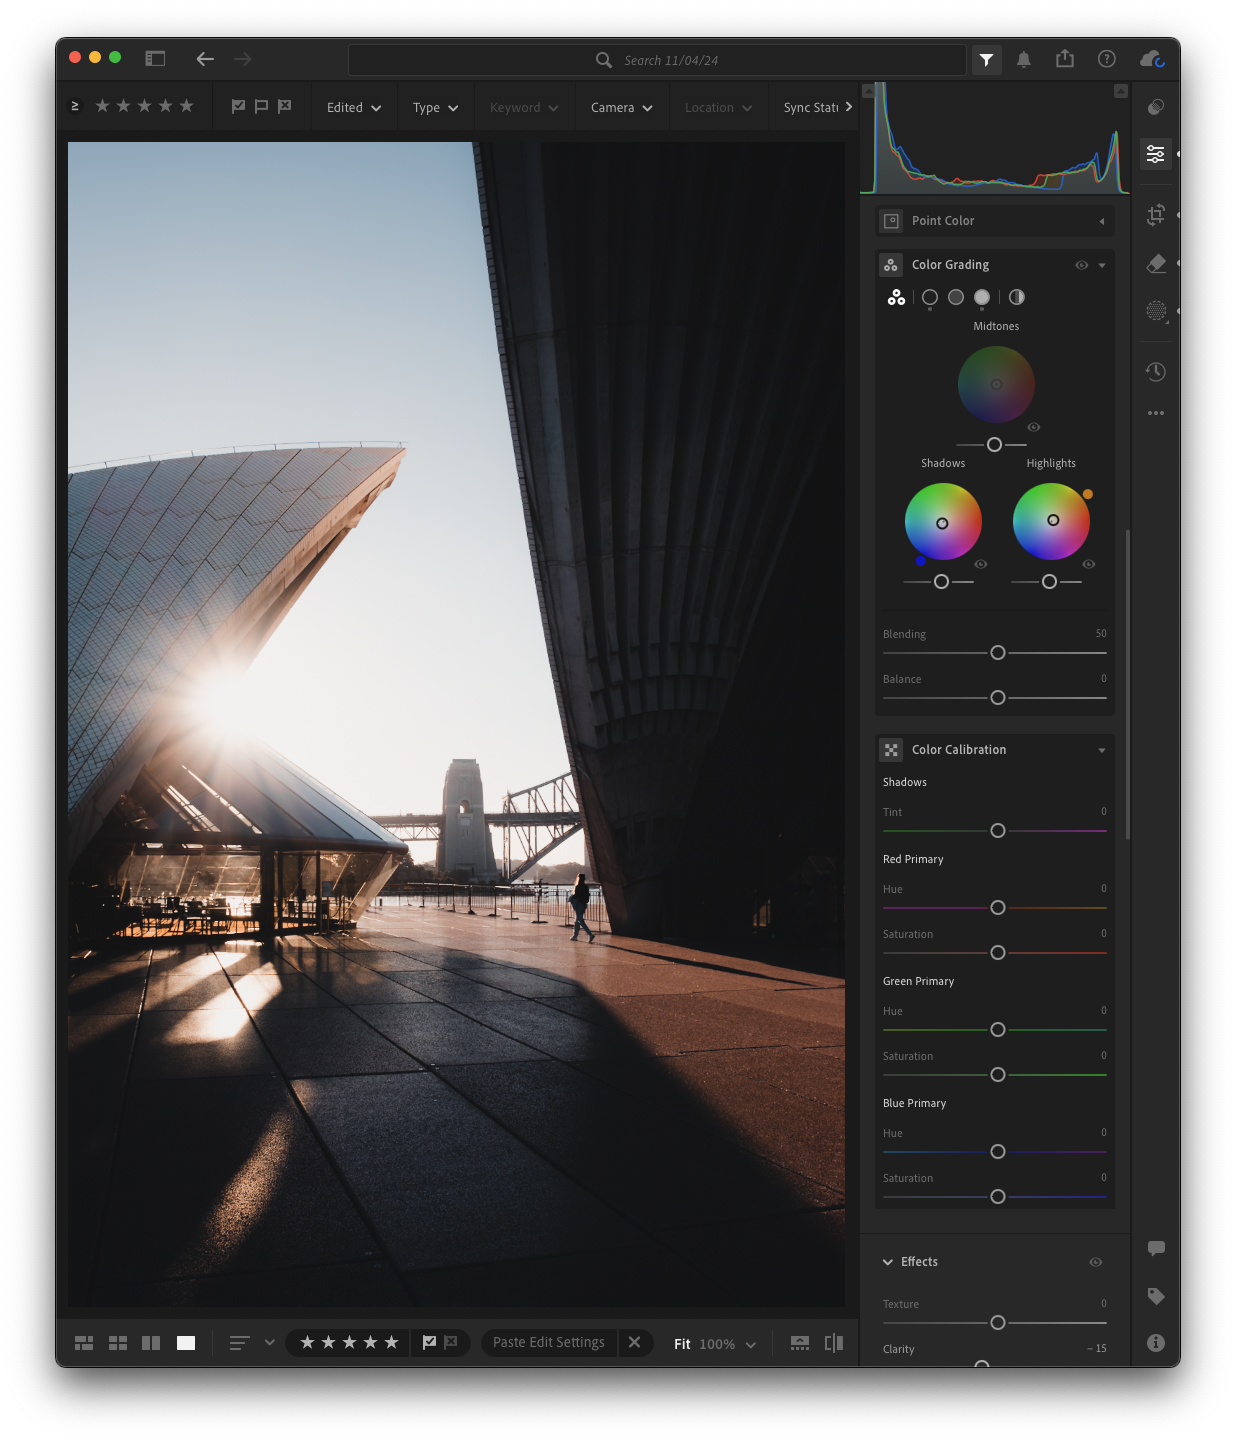Toggle the left sidebar panel icon
Viewport: 1236px width, 1441px height.
click(155, 59)
